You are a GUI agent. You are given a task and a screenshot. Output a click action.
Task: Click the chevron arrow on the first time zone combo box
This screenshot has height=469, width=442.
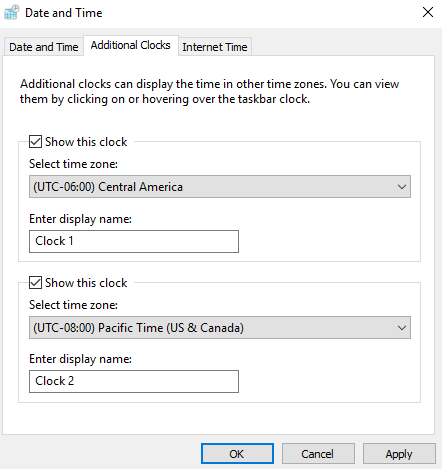tap(402, 187)
